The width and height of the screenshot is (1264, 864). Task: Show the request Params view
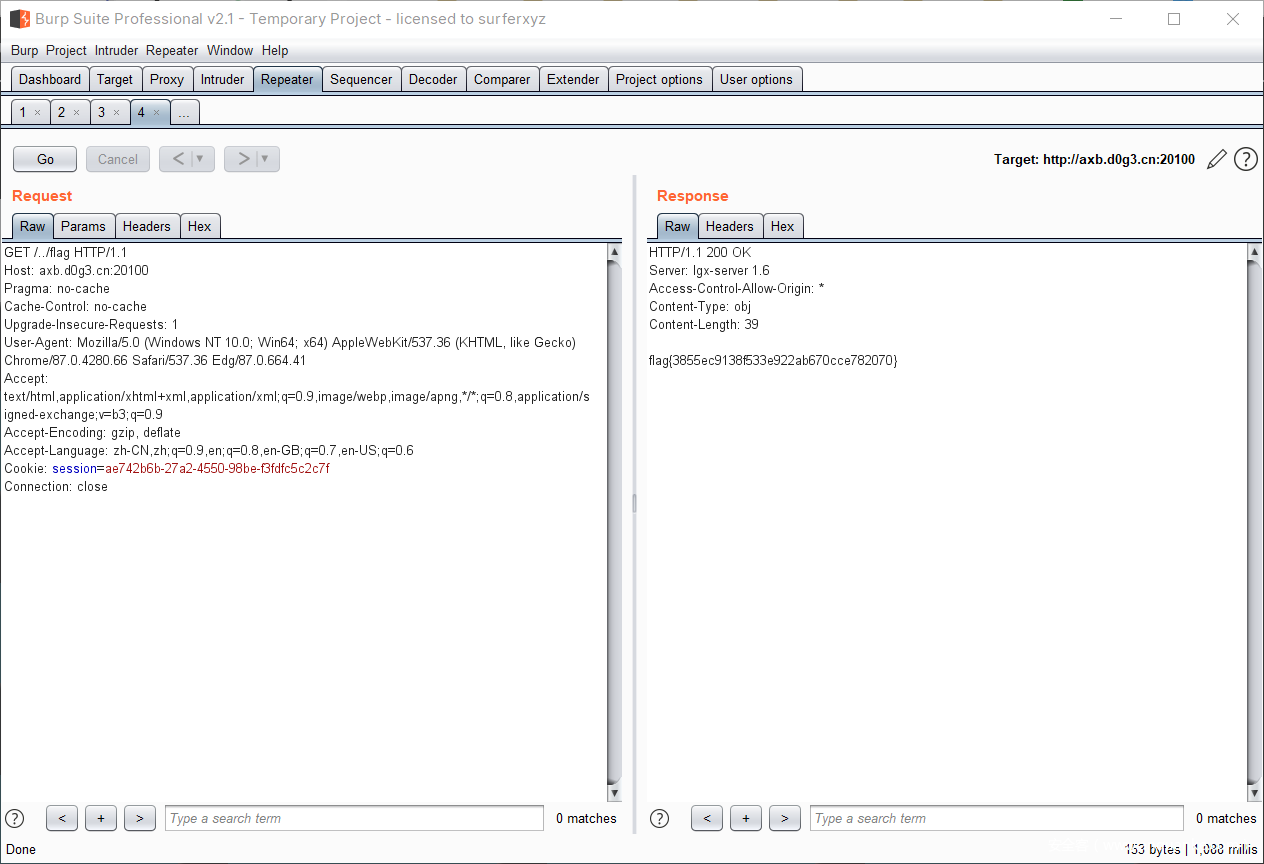83,226
